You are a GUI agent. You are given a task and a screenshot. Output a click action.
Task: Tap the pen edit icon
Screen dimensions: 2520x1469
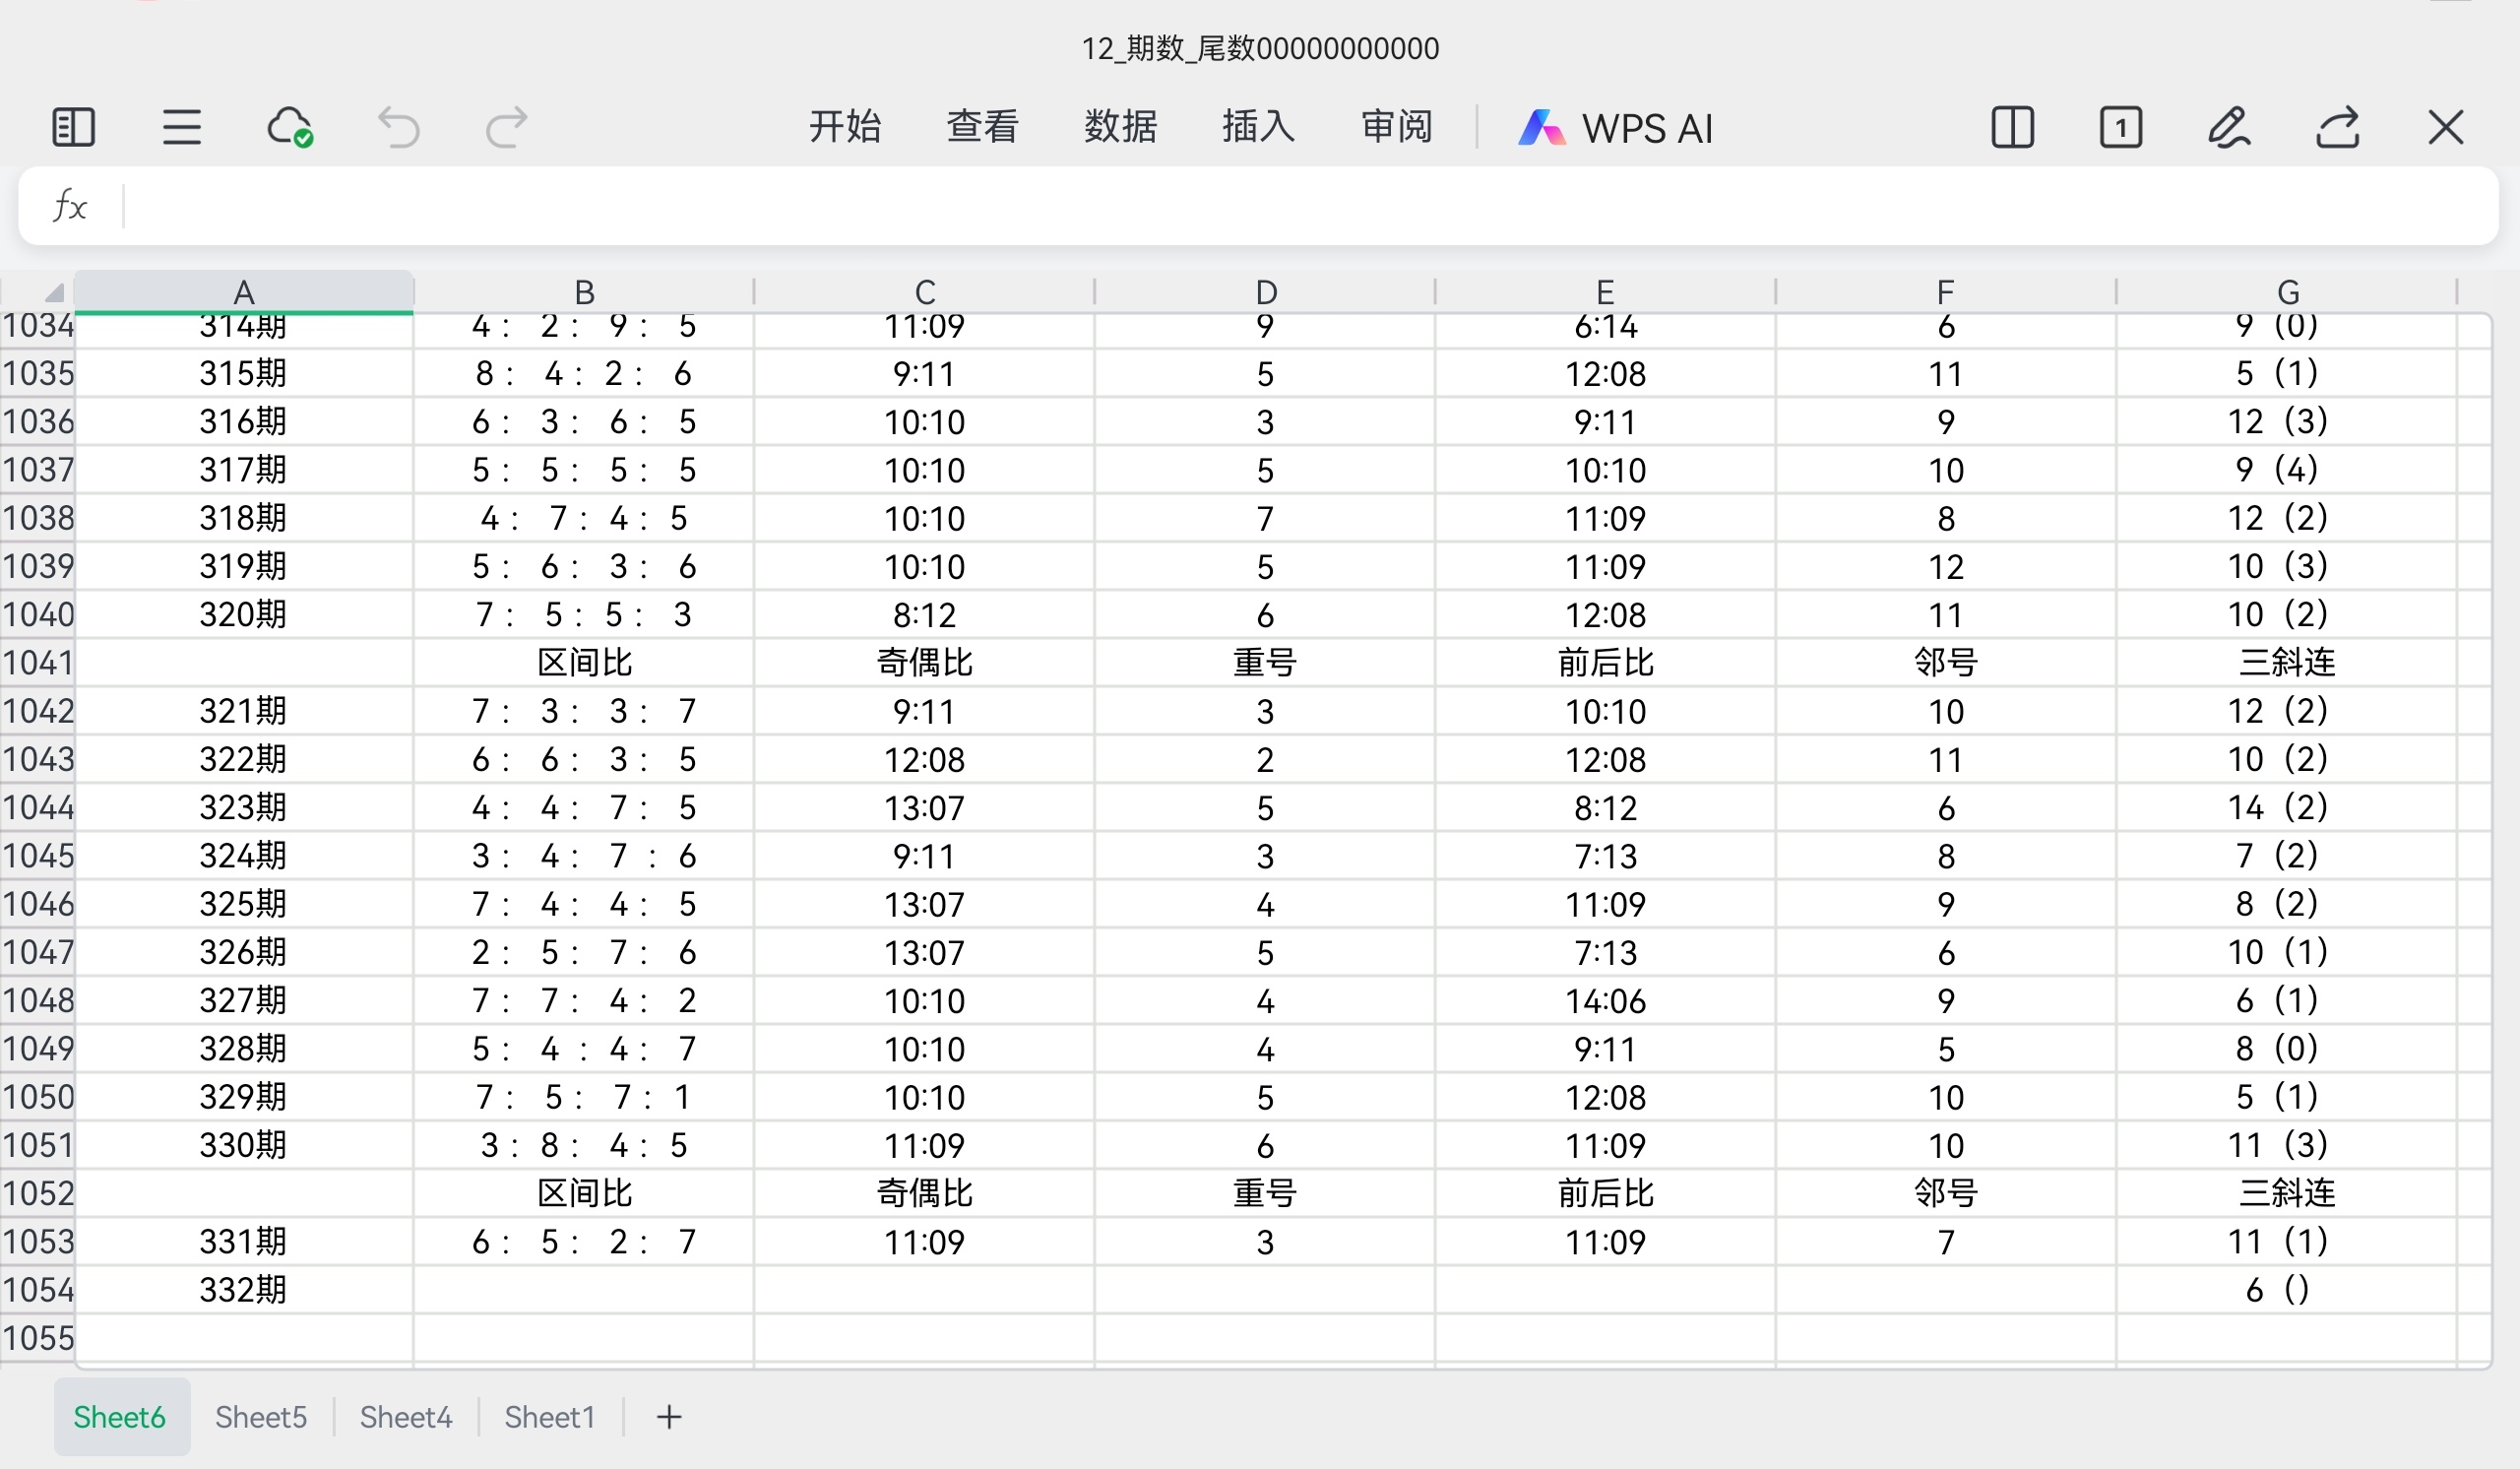coord(2229,128)
